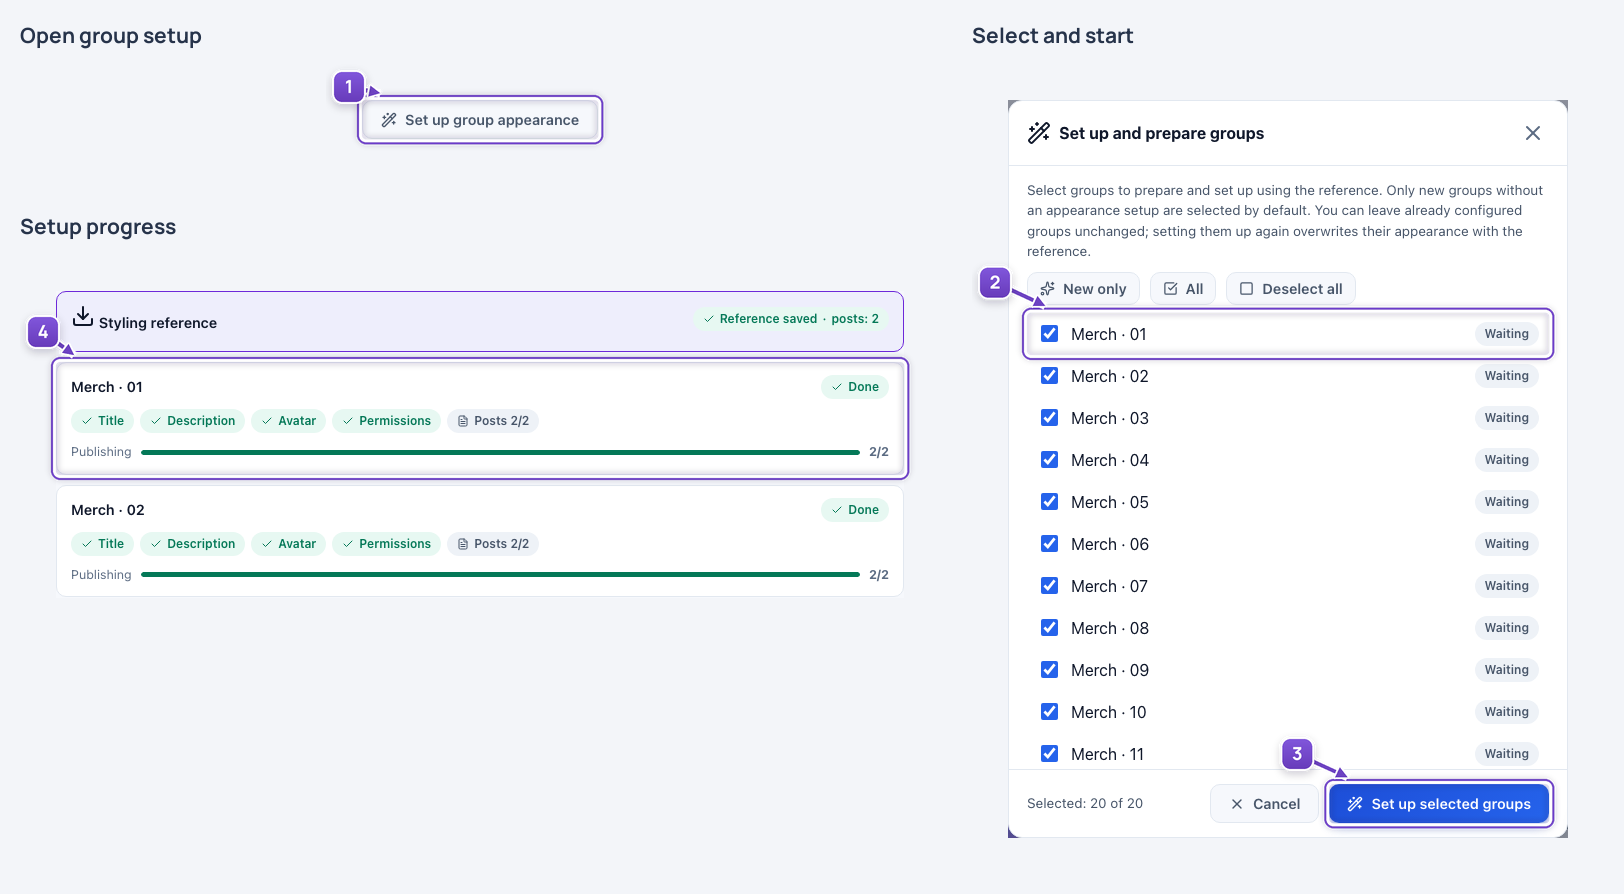Click the Permissions chip in Merch · 01 card

[386, 421]
